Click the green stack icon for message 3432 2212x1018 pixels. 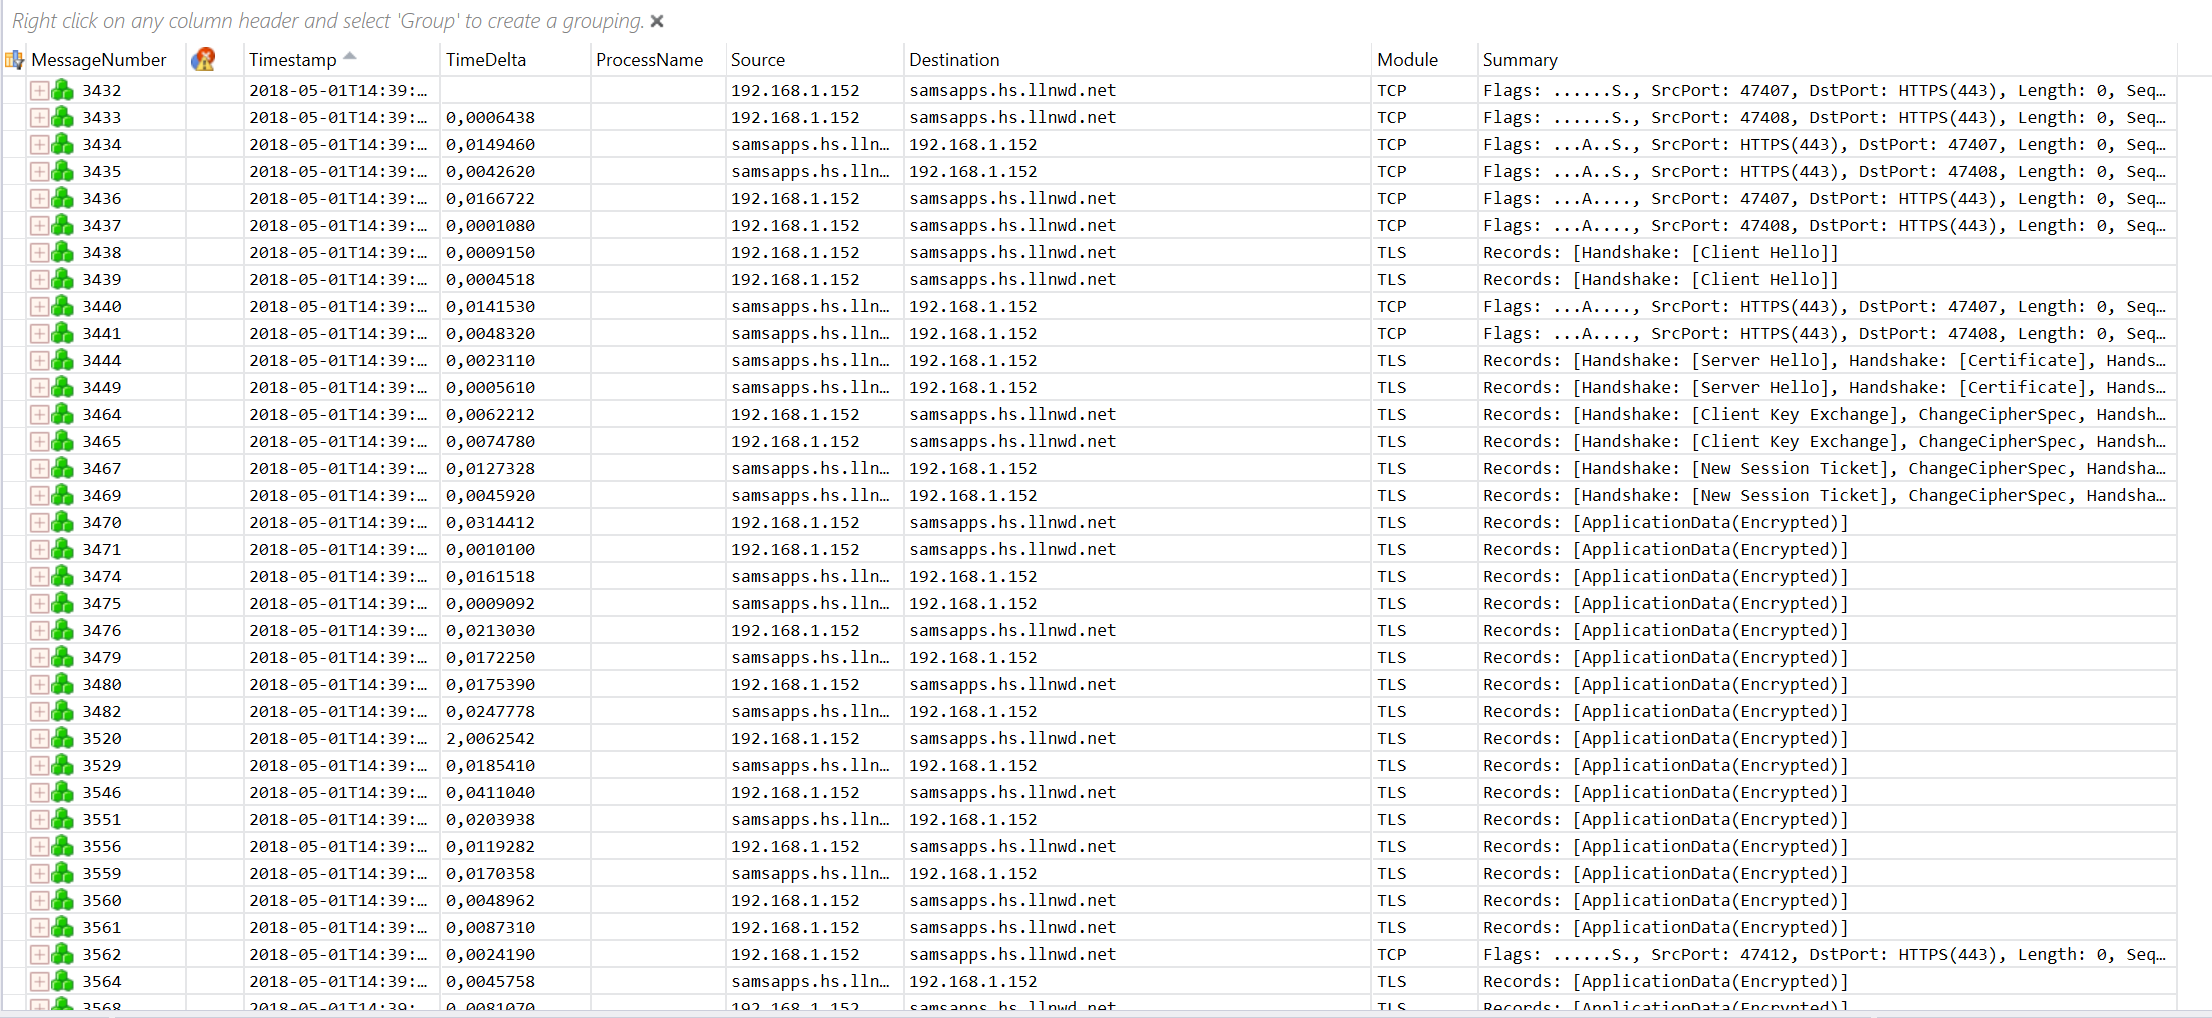click(62, 90)
